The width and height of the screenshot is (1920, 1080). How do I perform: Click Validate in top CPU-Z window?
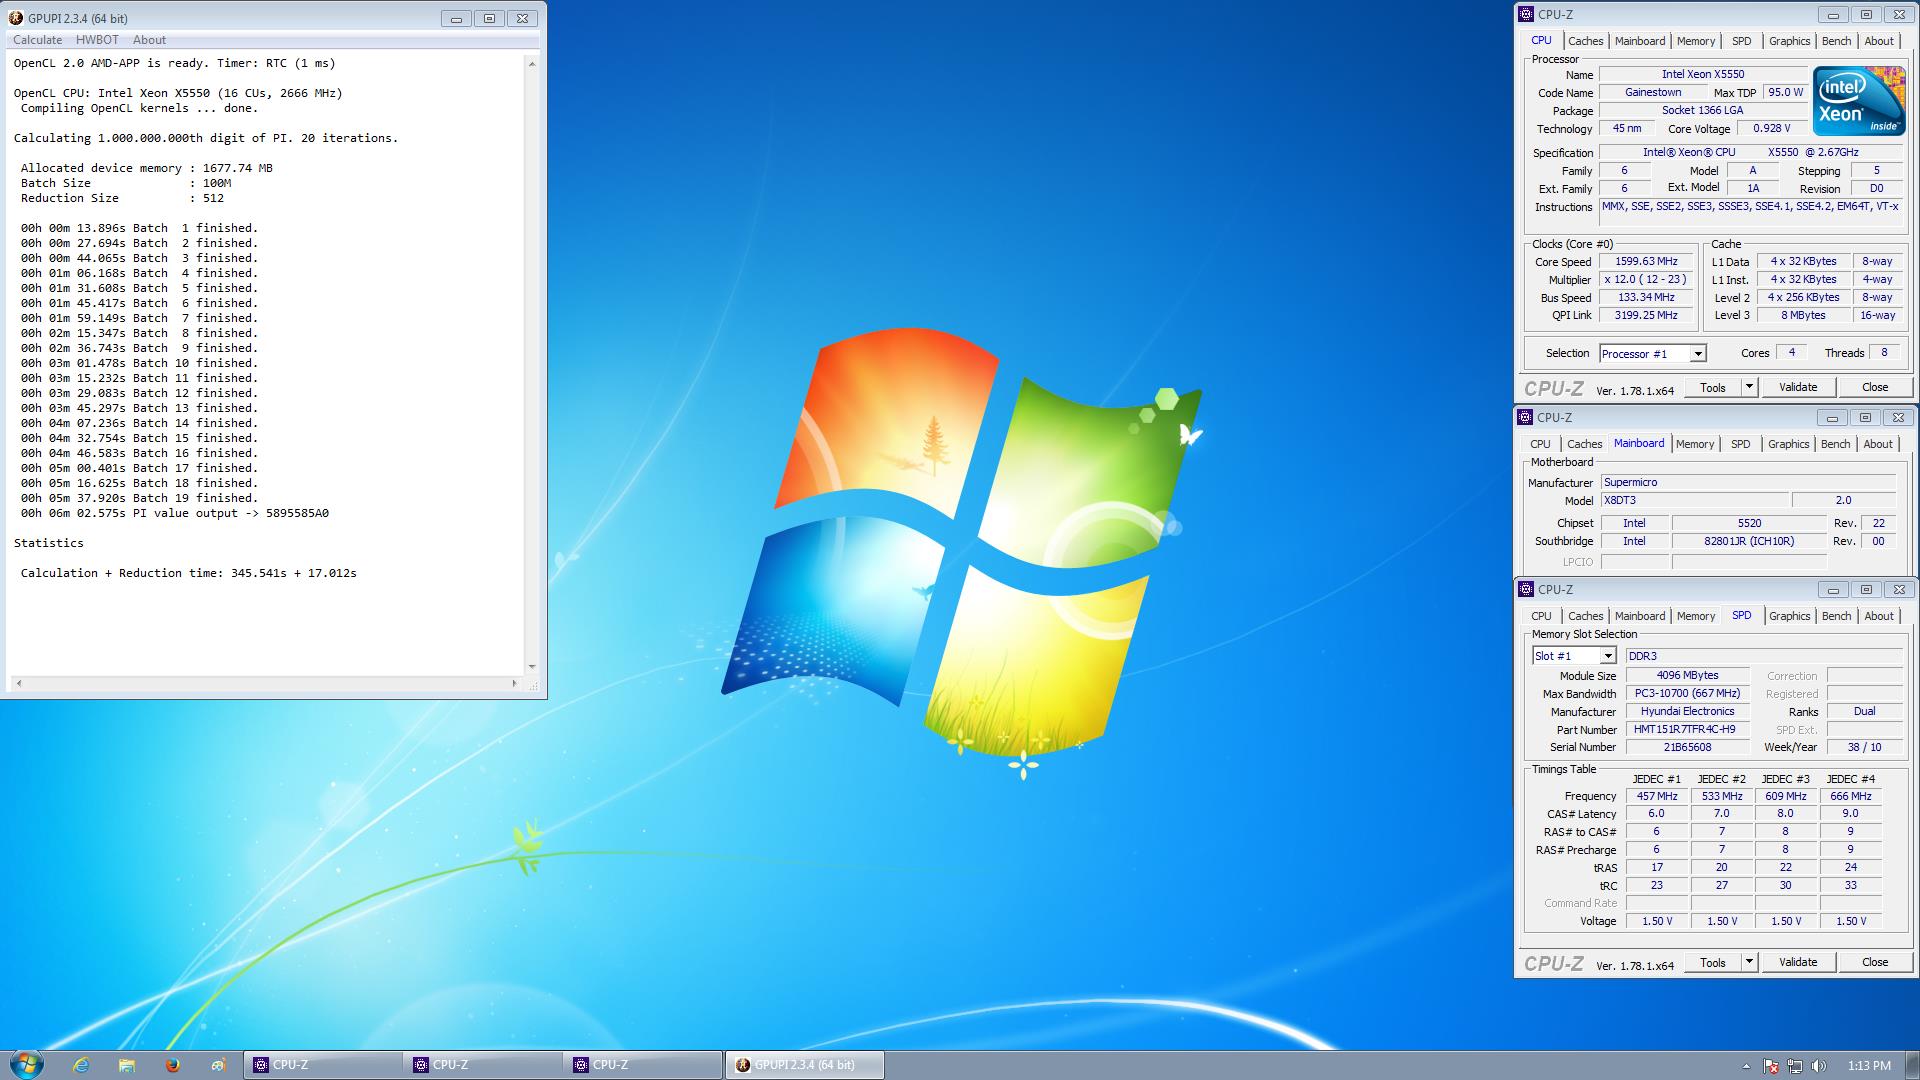pos(1798,387)
